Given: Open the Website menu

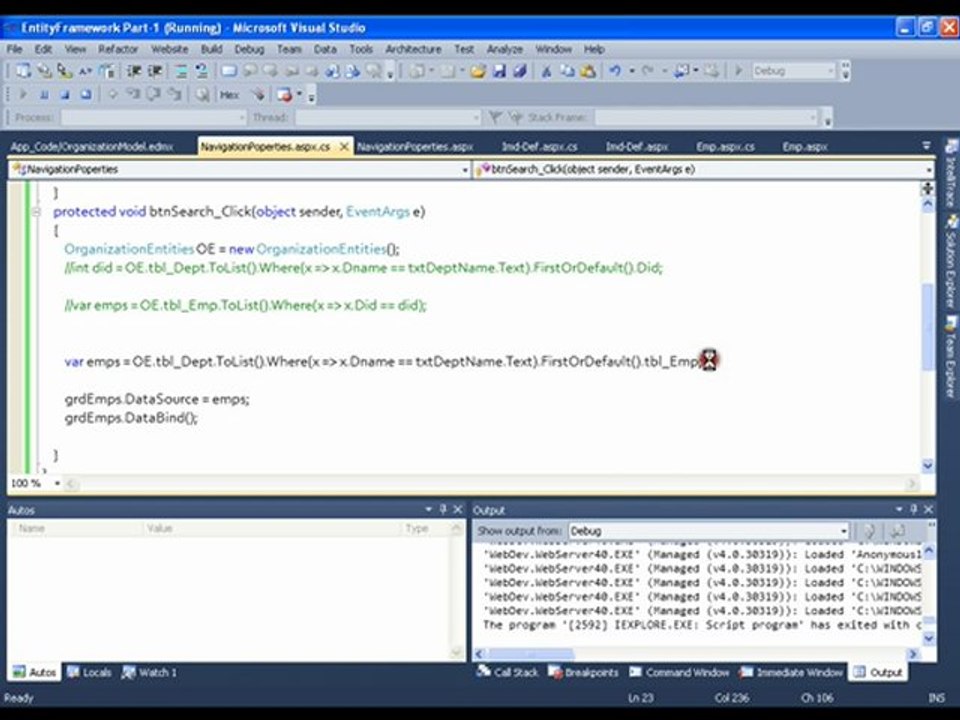Looking at the screenshot, I should [x=170, y=49].
